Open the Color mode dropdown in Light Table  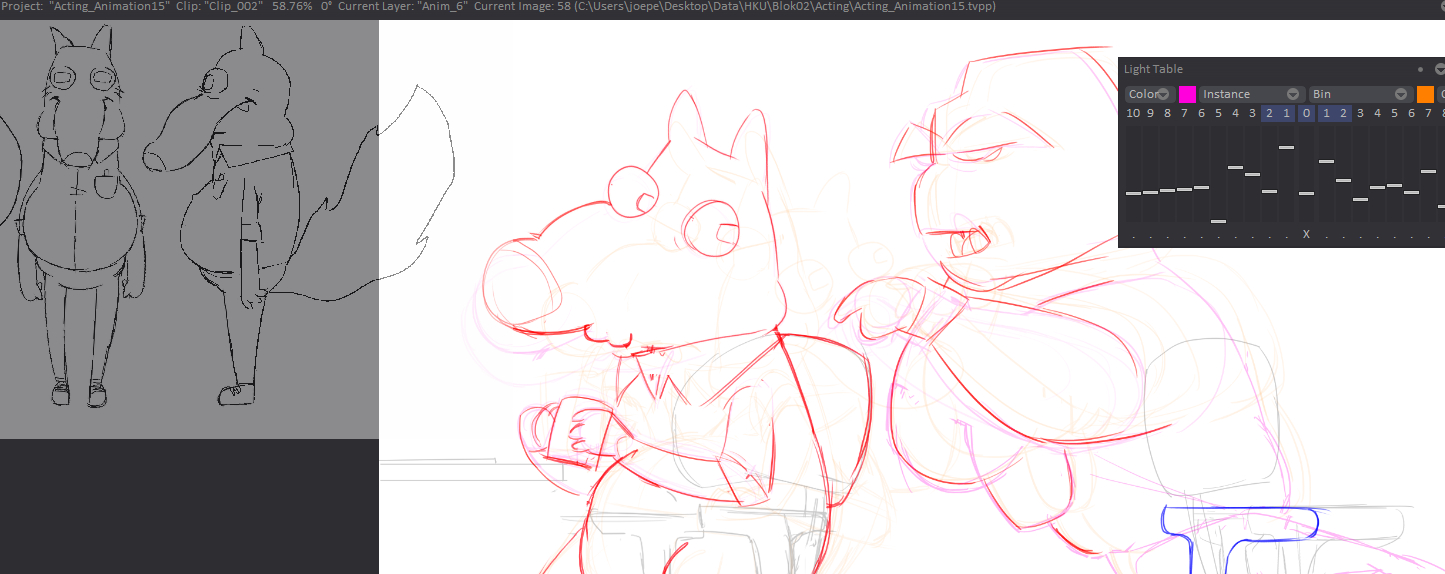point(1150,94)
